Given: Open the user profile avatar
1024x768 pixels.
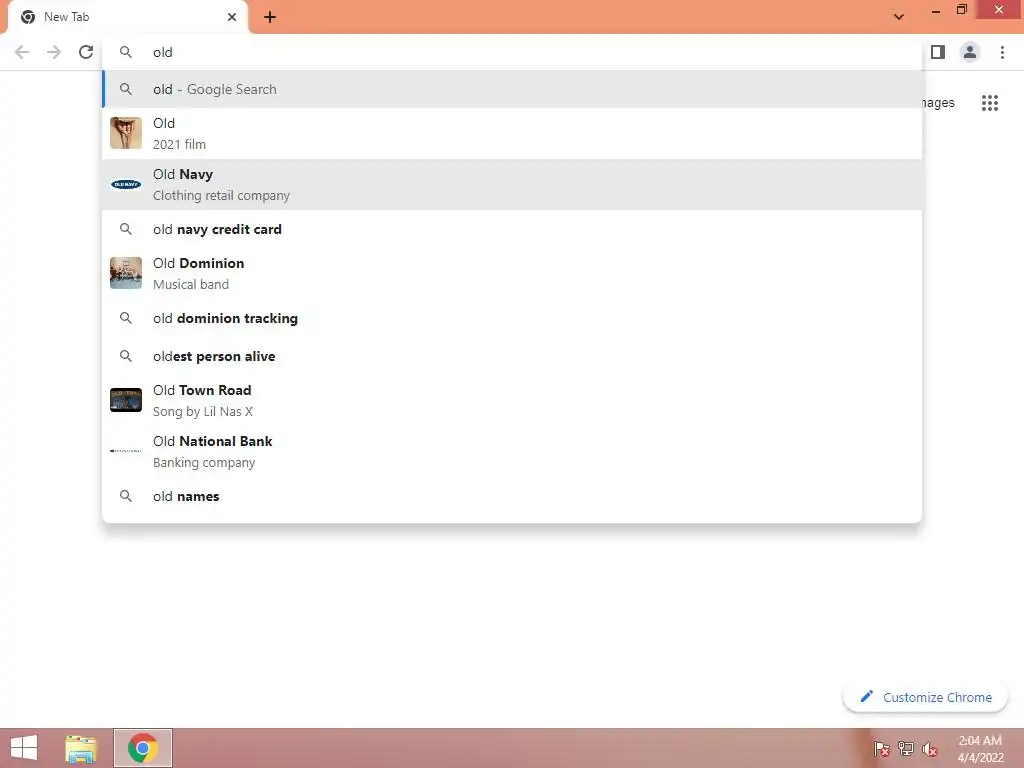Looking at the screenshot, I should 970,52.
